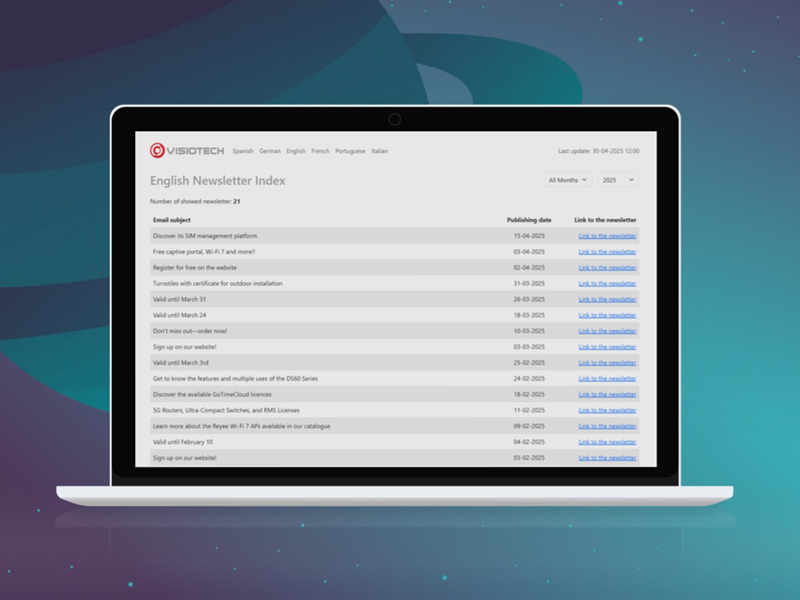Image resolution: width=800 pixels, height=600 pixels.
Task: Switch to the German language tab
Action: (x=270, y=151)
